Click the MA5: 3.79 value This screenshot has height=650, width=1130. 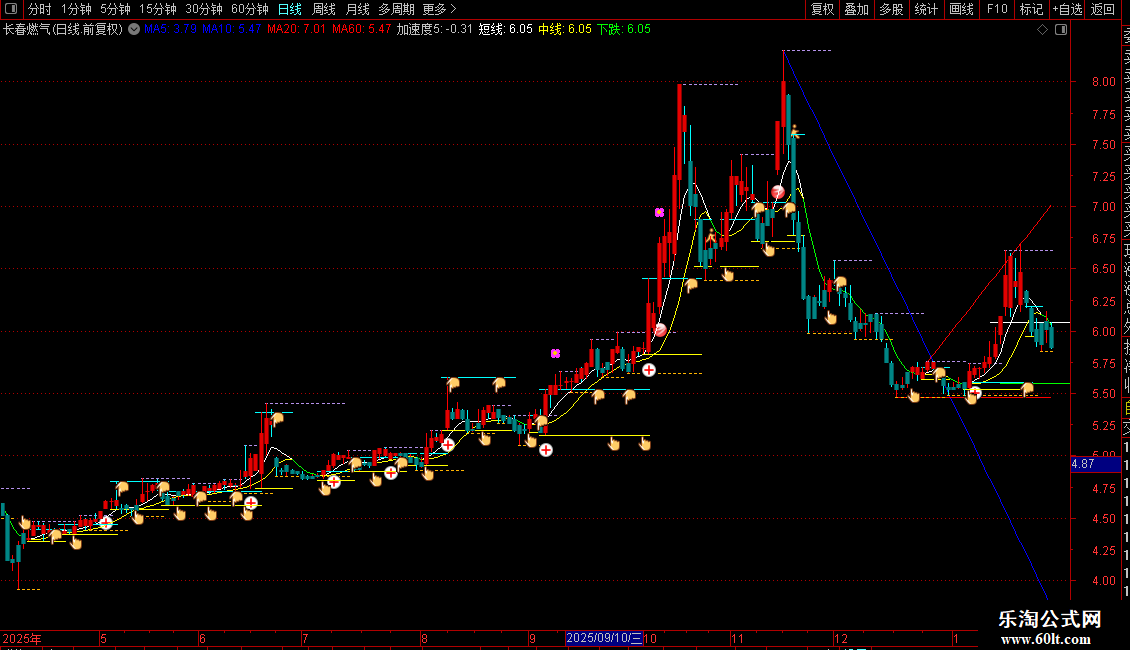click(170, 30)
